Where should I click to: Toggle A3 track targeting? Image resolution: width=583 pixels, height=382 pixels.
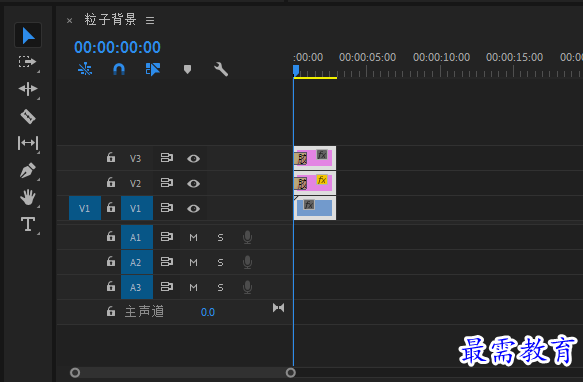[137, 287]
